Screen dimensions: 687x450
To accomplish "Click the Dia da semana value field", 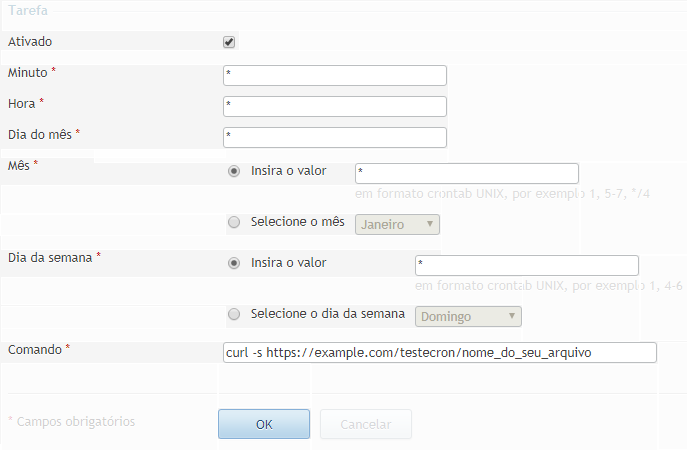I will pyautogui.click(x=527, y=266).
